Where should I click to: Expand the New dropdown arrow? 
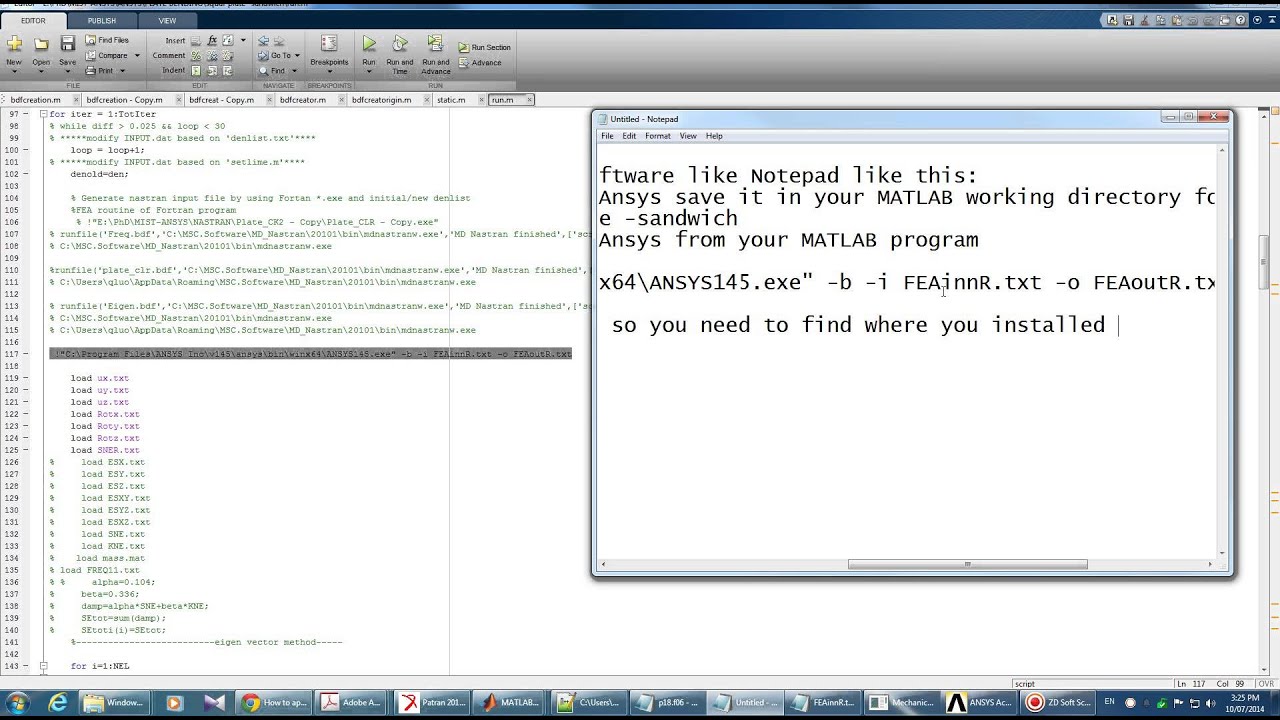pyautogui.click(x=14, y=71)
